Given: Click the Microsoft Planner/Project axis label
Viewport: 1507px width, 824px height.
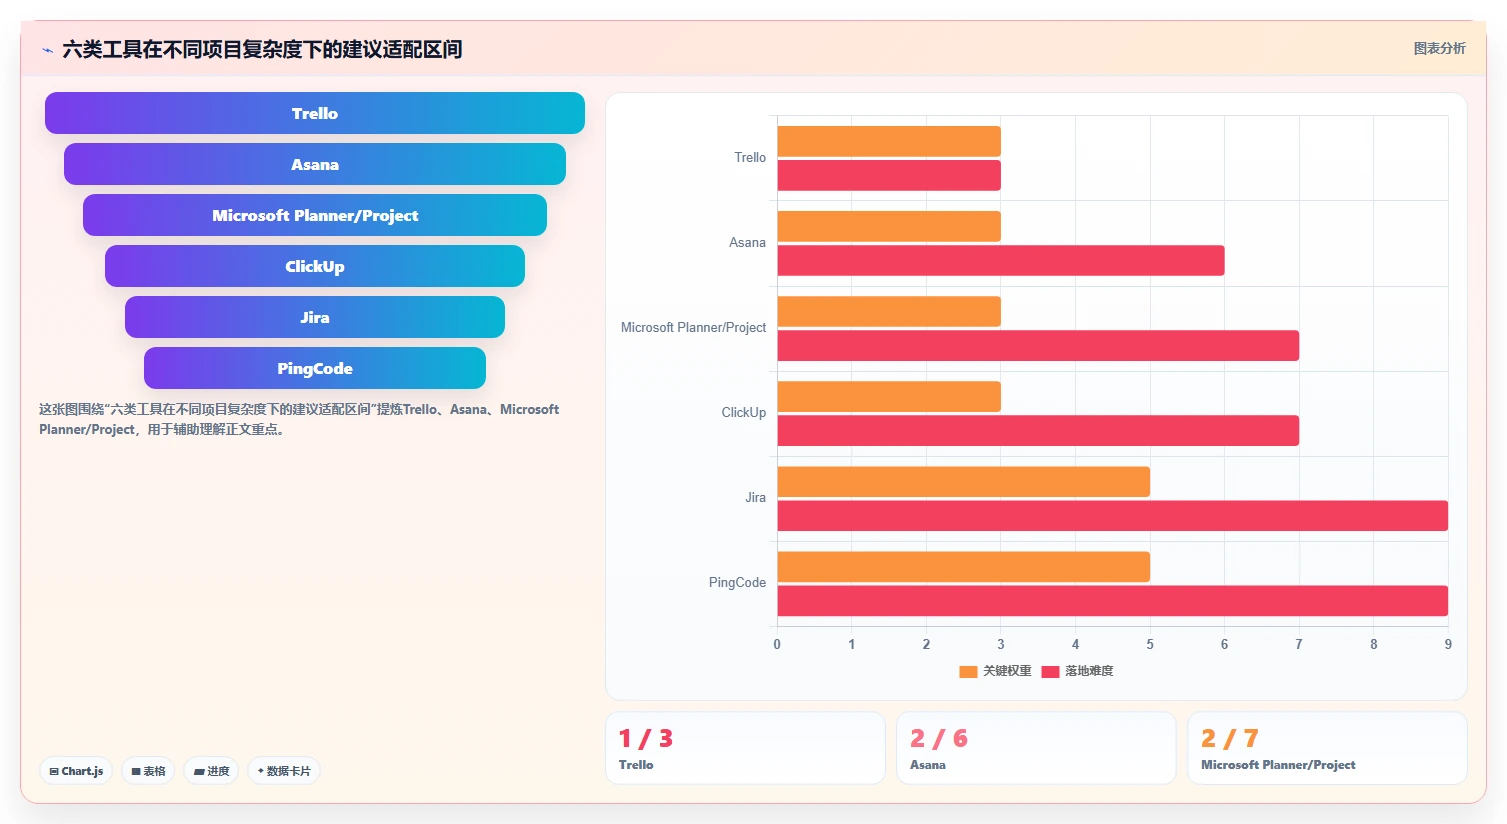Looking at the screenshot, I should [x=693, y=328].
